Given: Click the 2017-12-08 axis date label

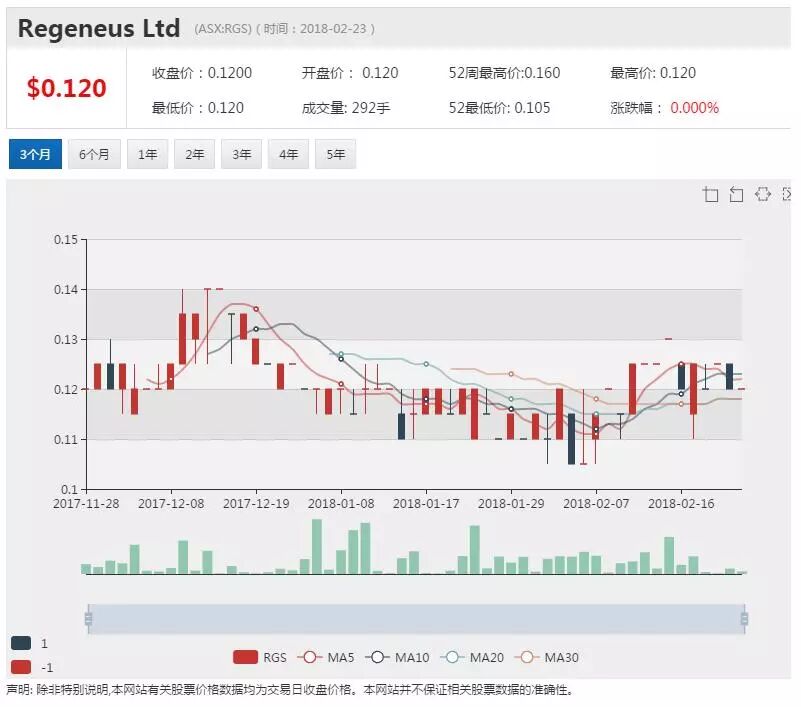Looking at the screenshot, I should pyautogui.click(x=171, y=503).
